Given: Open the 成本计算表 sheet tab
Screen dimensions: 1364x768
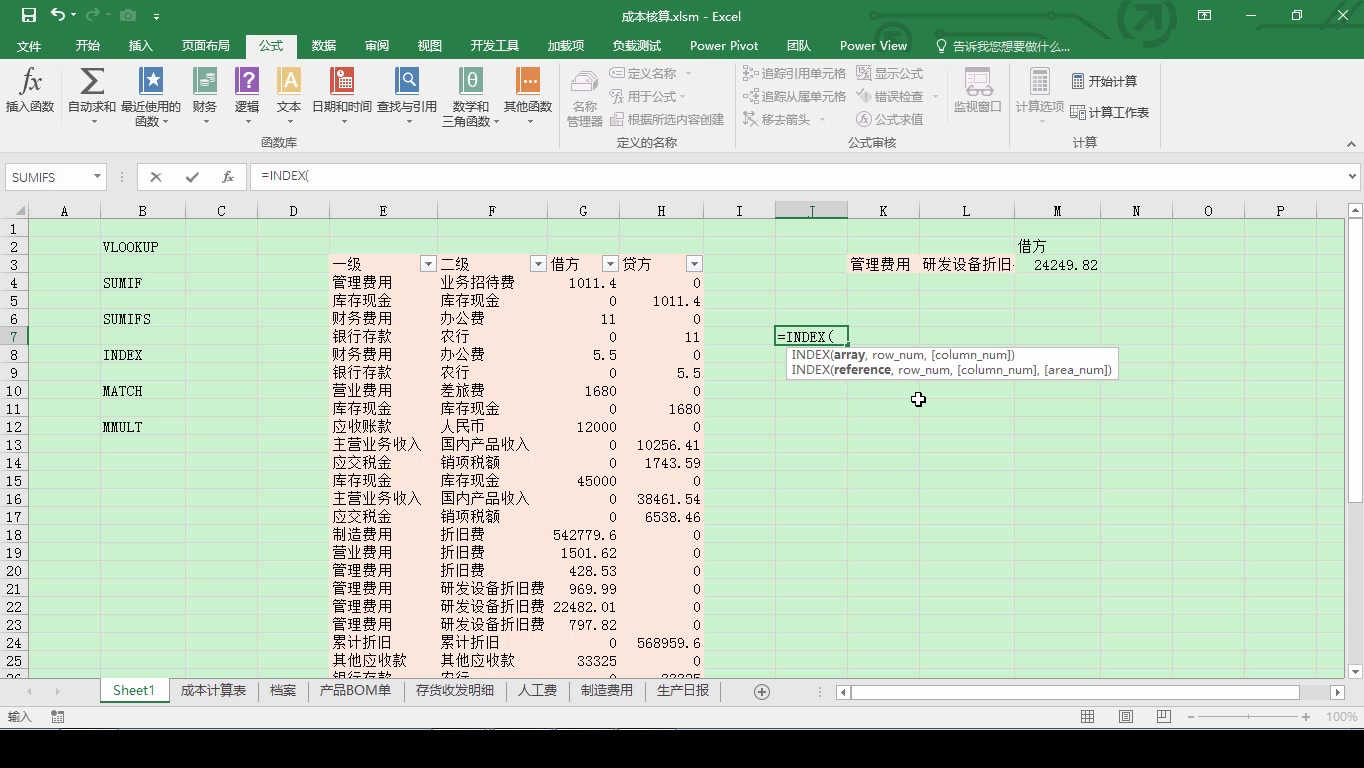Looking at the screenshot, I should 213,690.
